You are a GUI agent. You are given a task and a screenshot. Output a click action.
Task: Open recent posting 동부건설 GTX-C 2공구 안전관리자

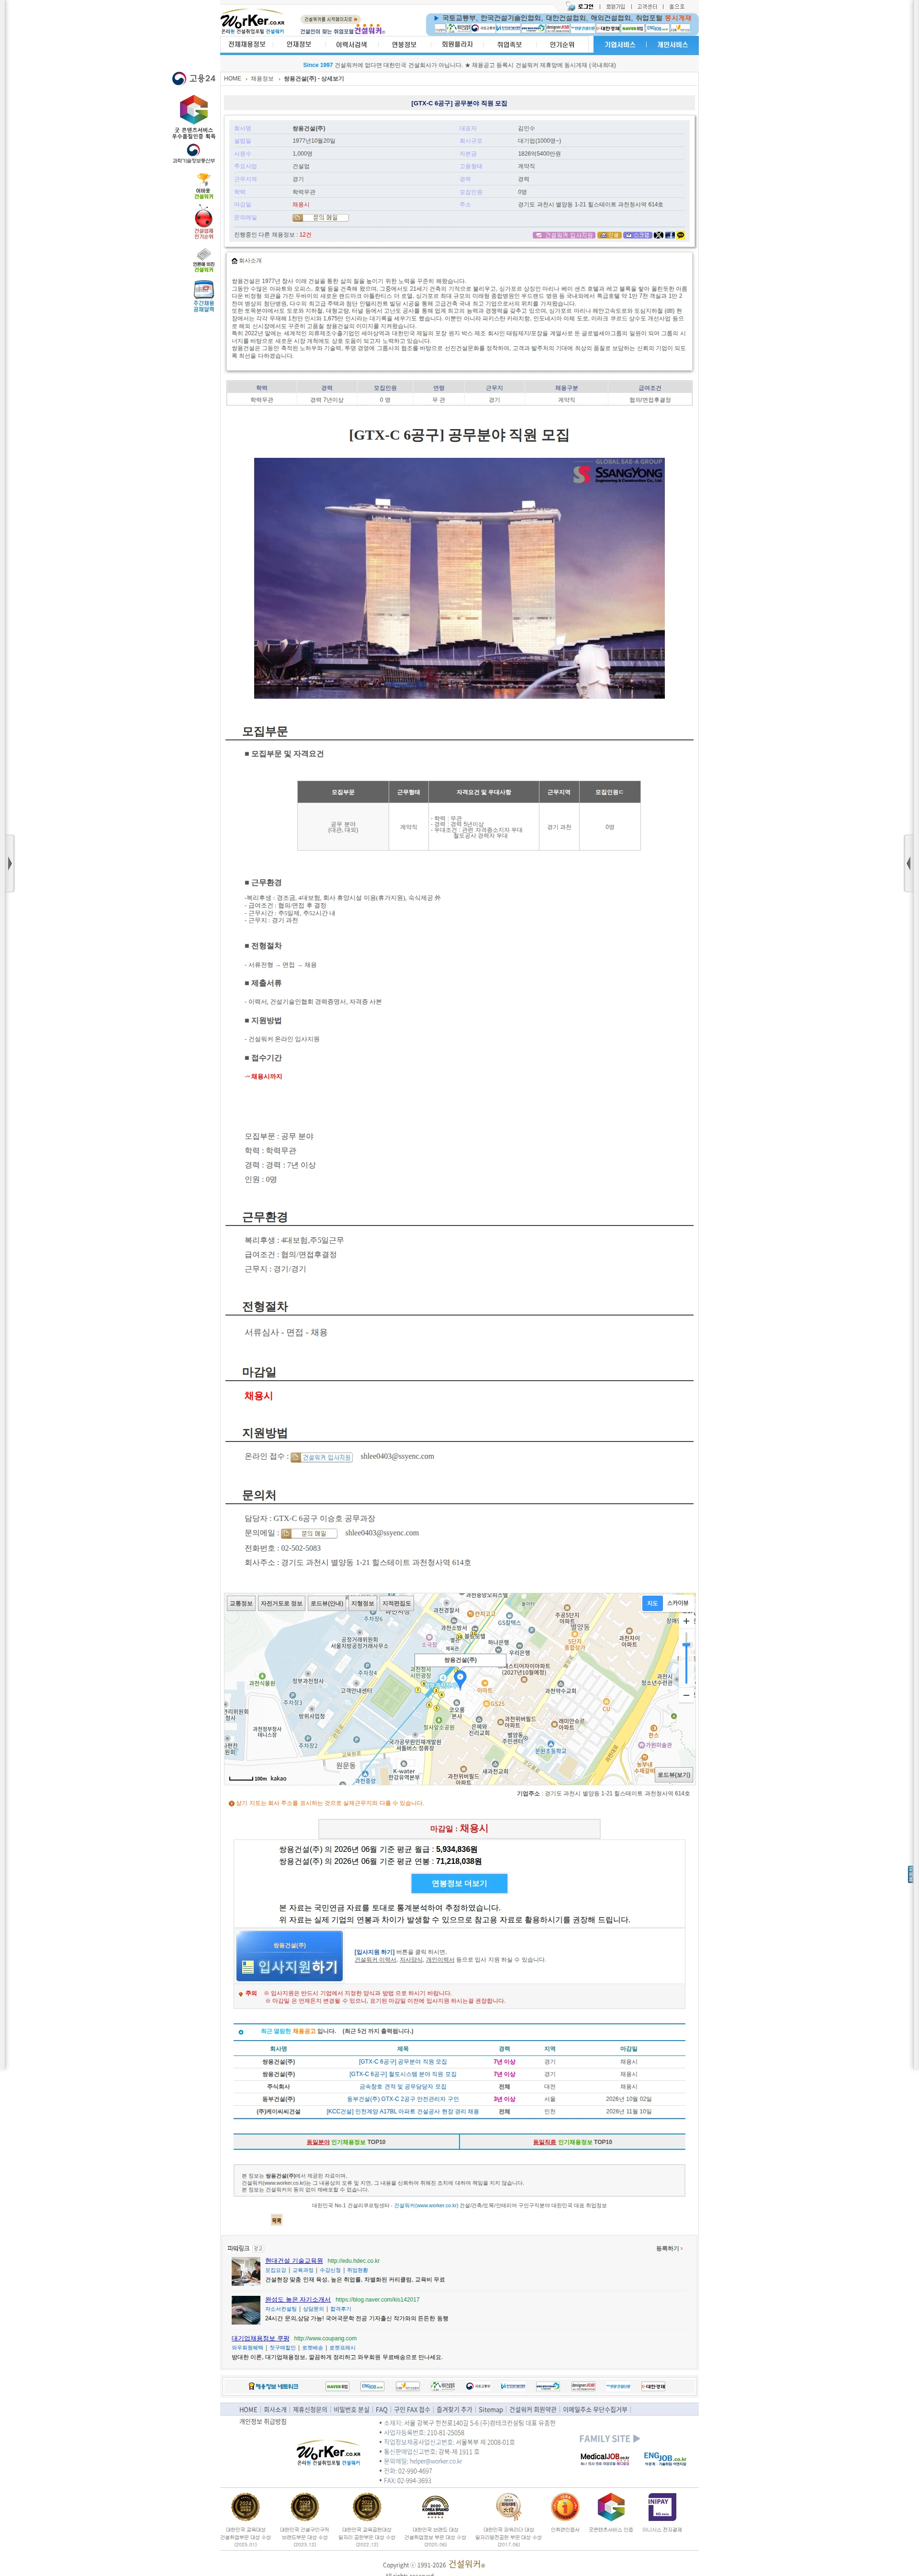pos(402,2099)
